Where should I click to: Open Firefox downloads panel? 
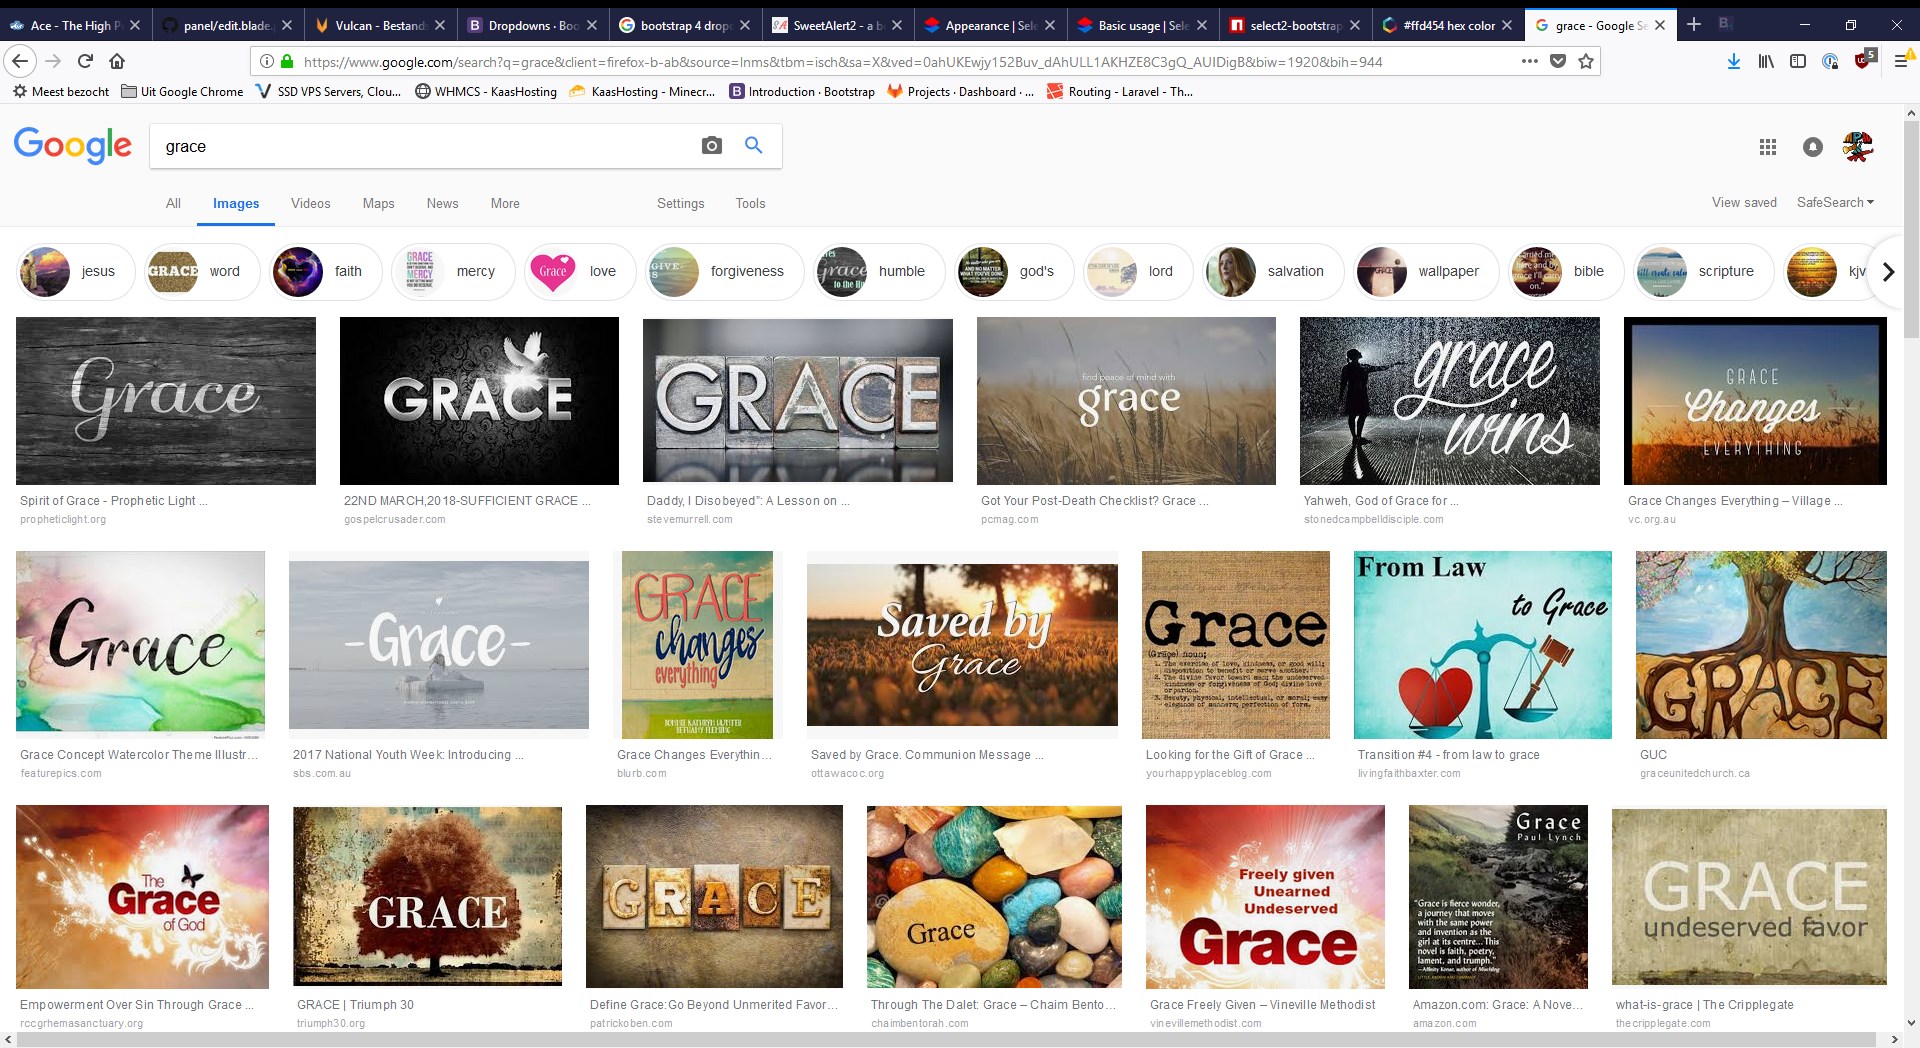[1733, 61]
